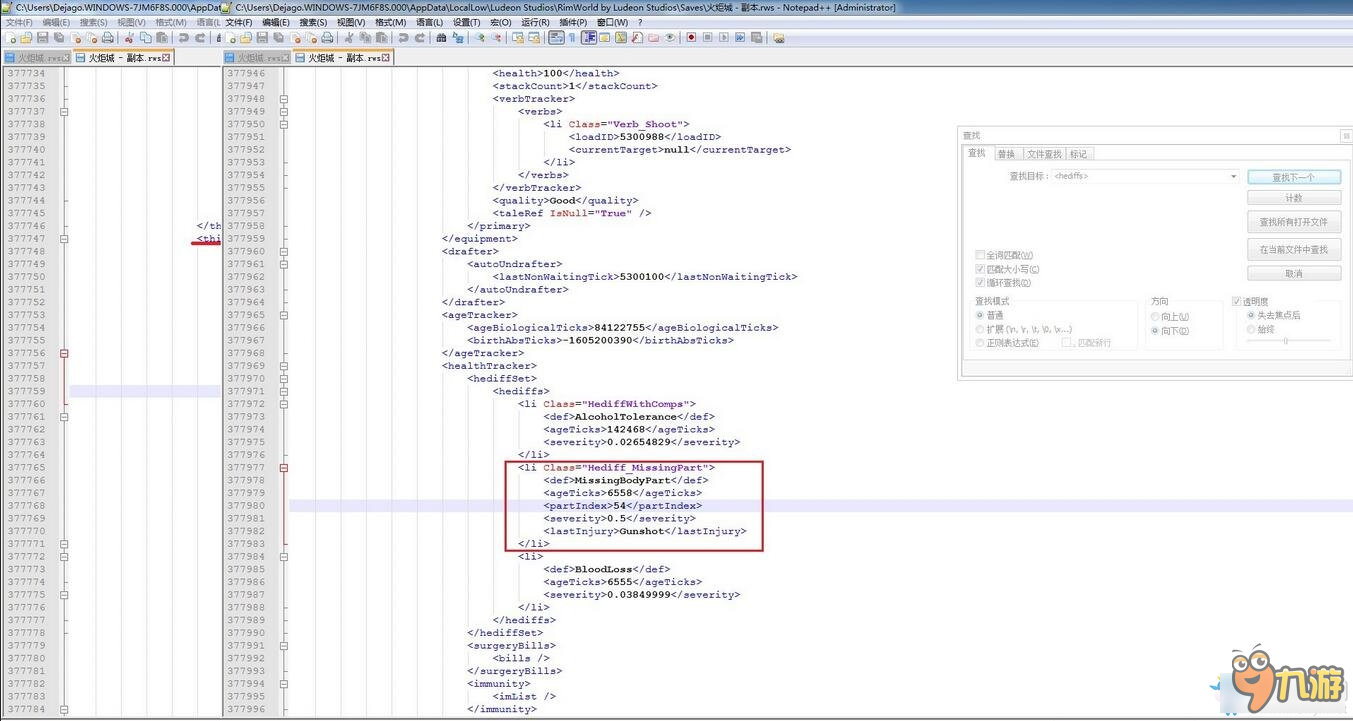Screen dimensions: 1353x721
Task: Switch to 标记 tab in Find dialog
Action: [x=1078, y=154]
